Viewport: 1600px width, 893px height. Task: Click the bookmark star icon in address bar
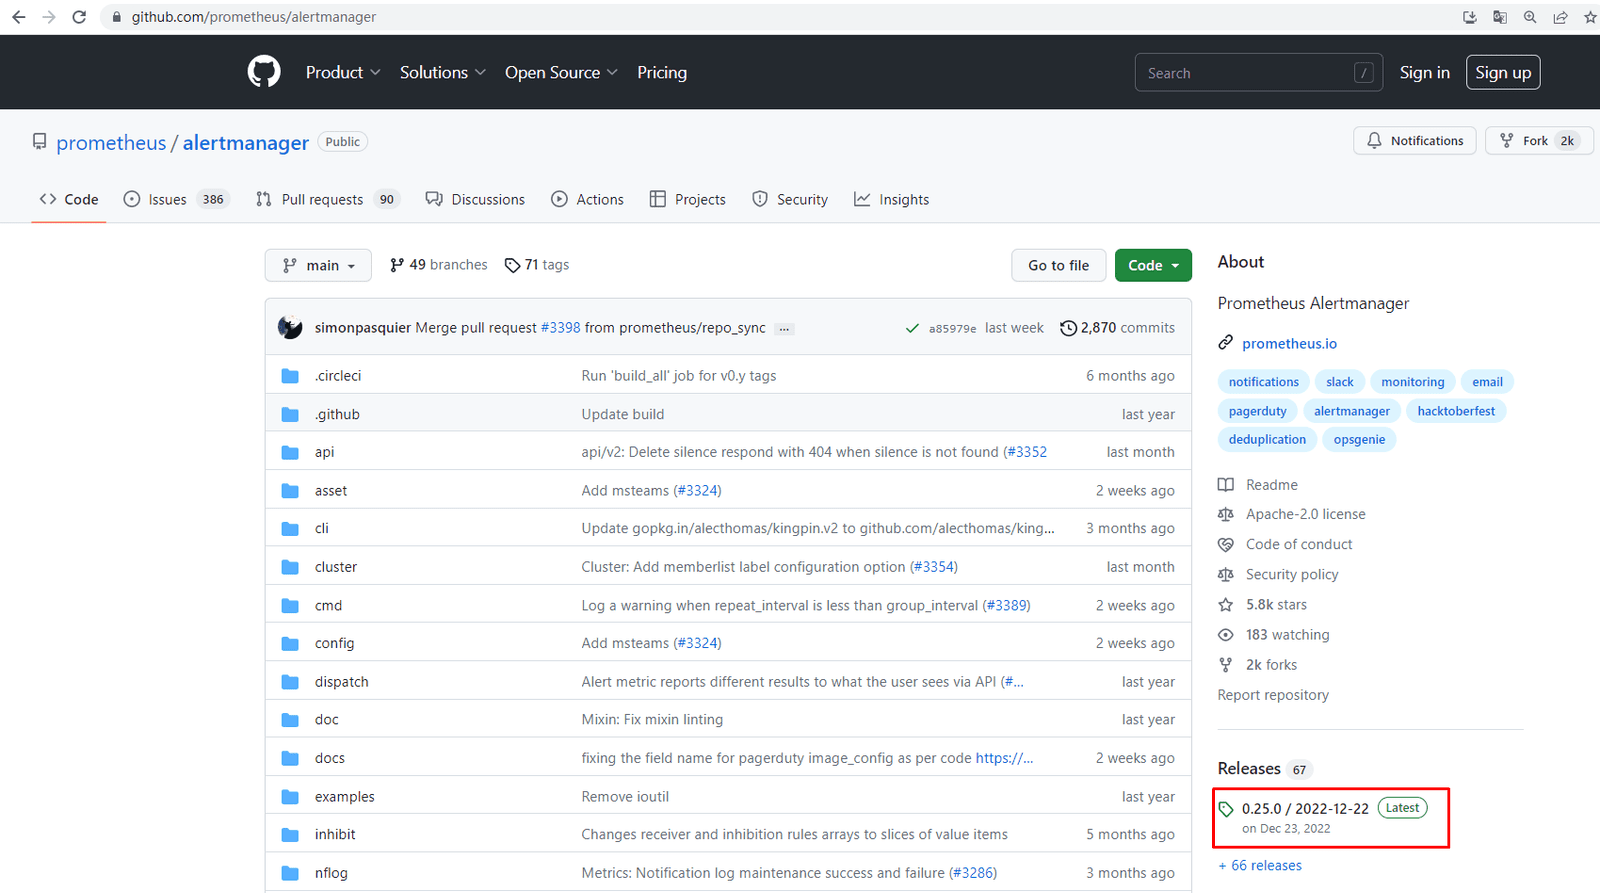[x=1590, y=17]
